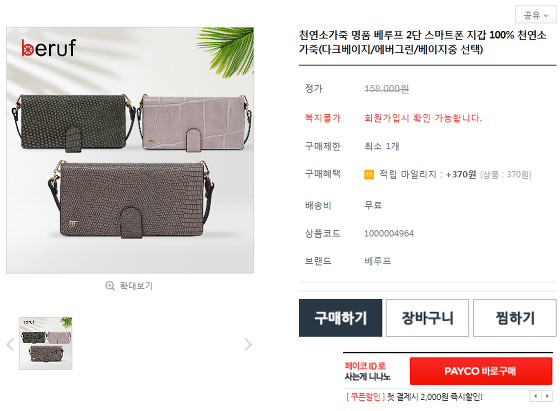This screenshot has width=560, height=411.
Task: Click the red 회원가입시 확인 가능합니다 text
Action: click(x=423, y=118)
